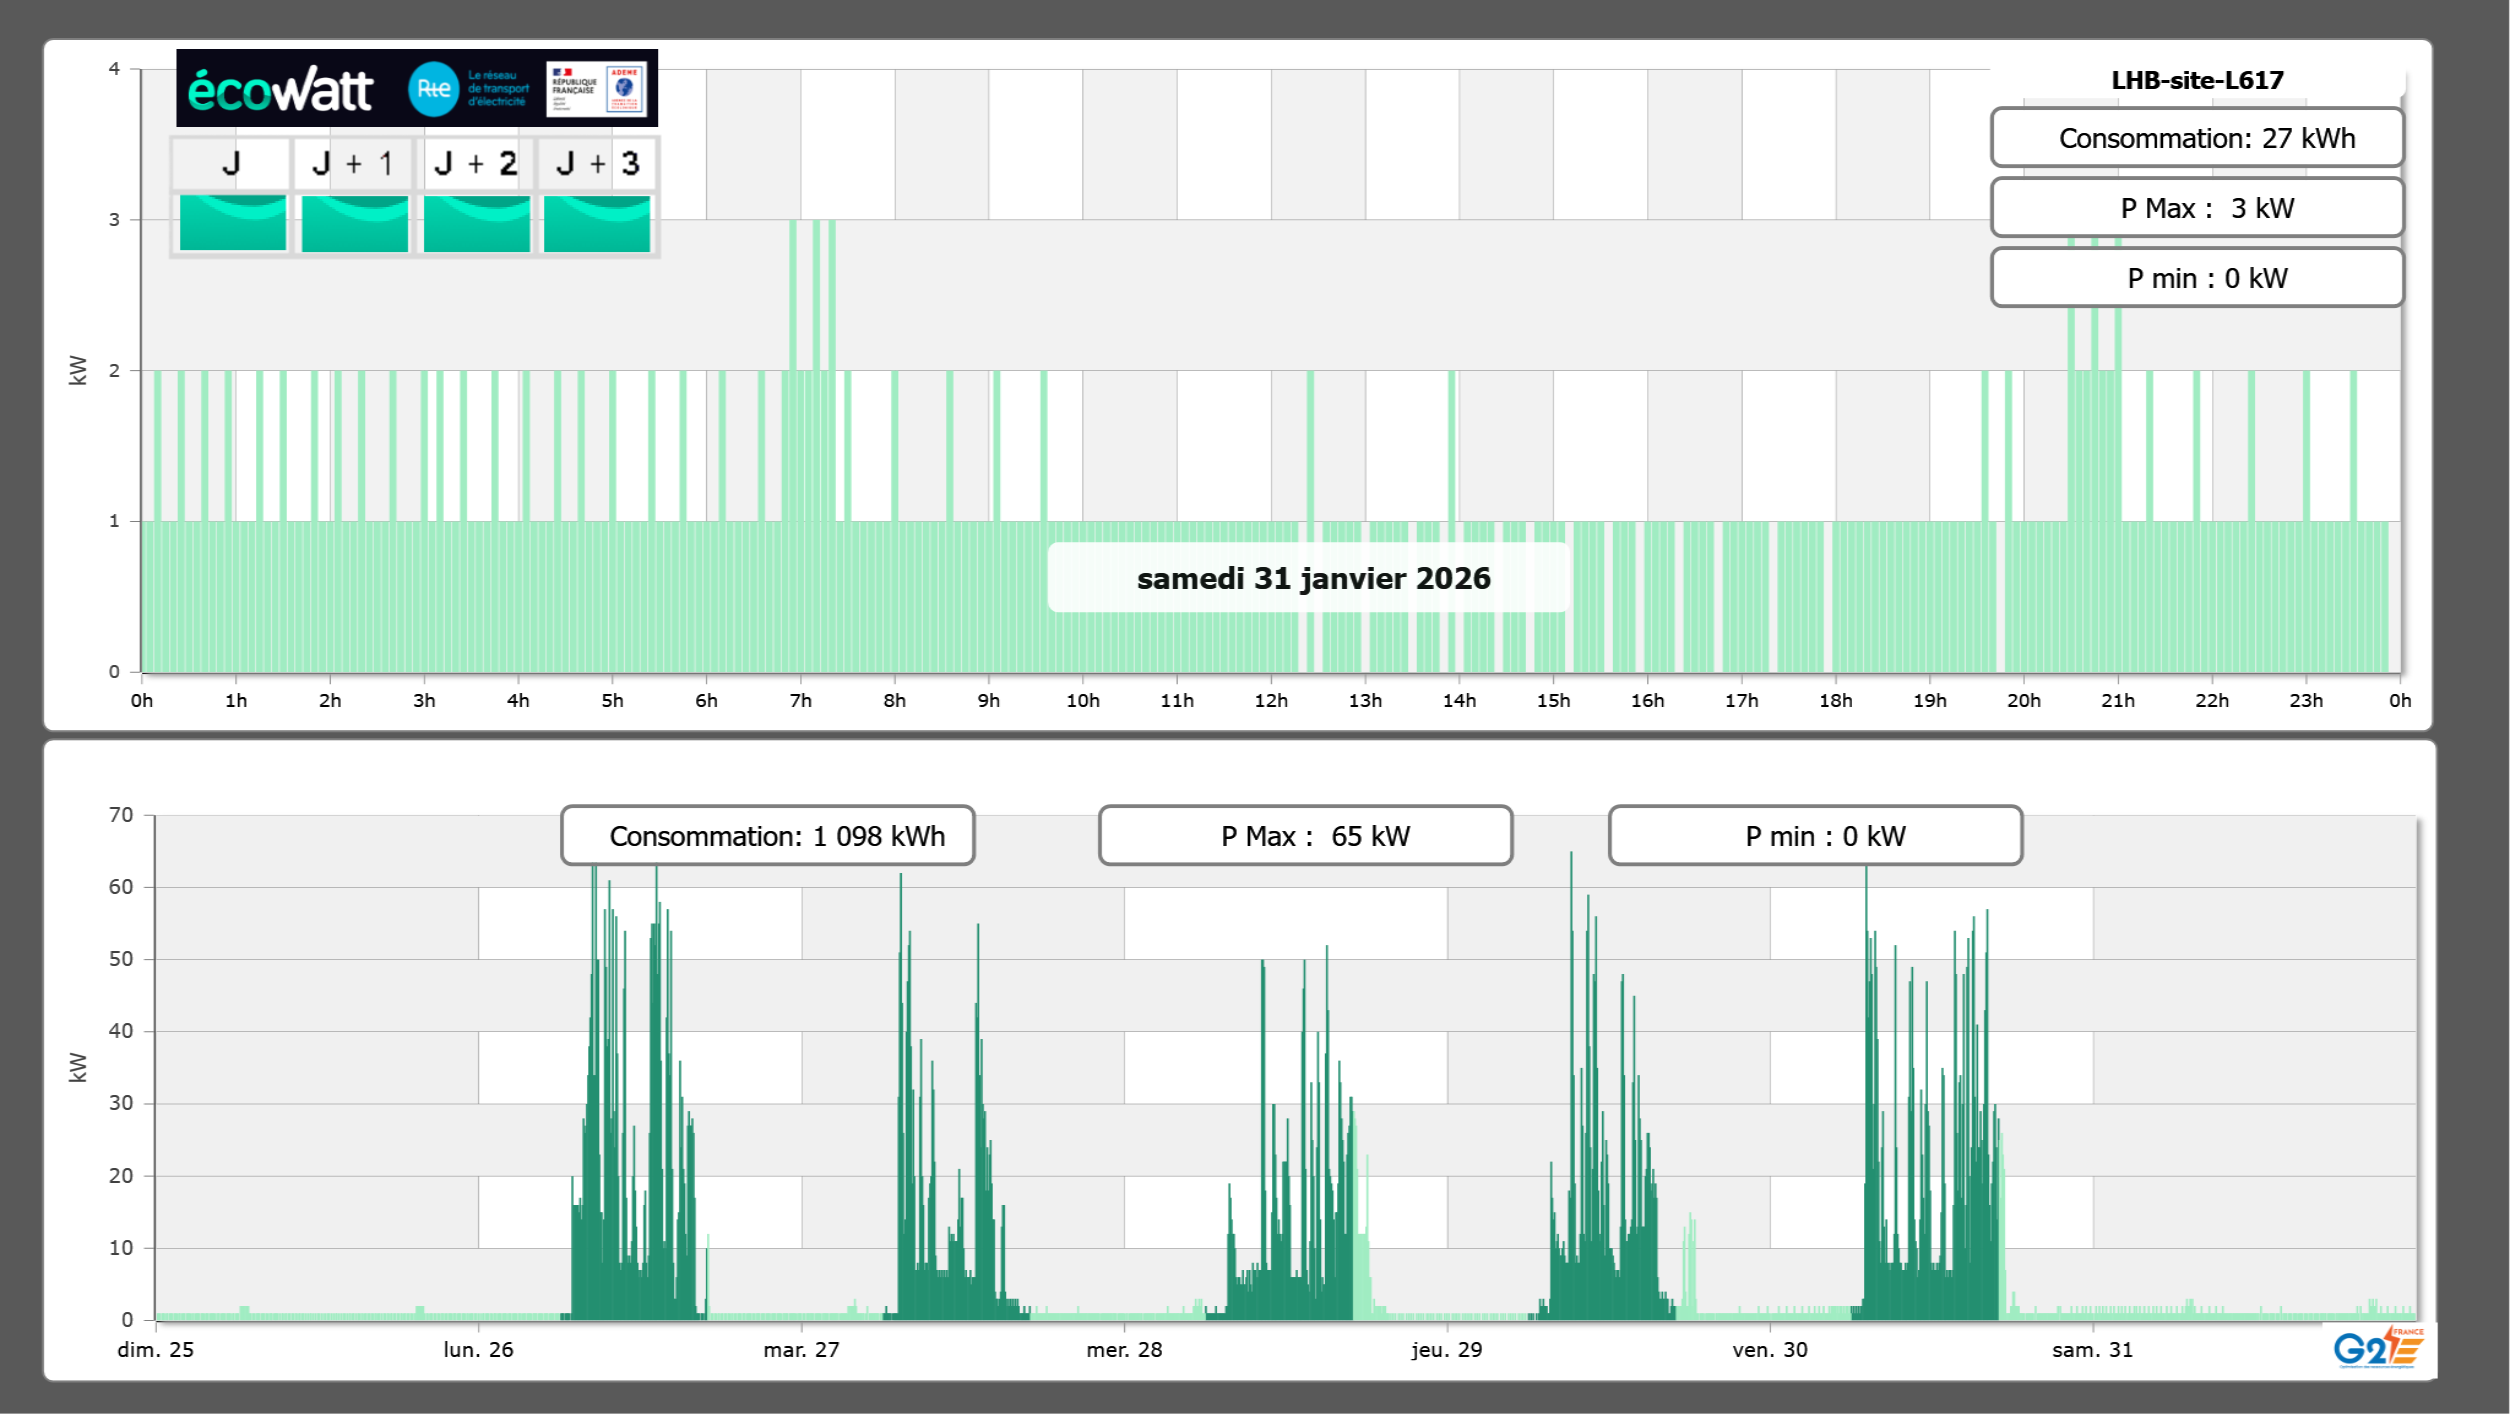This screenshot has height=1415, width=2511.
Task: Click the top P min : 0 kW box
Action: point(2197,278)
